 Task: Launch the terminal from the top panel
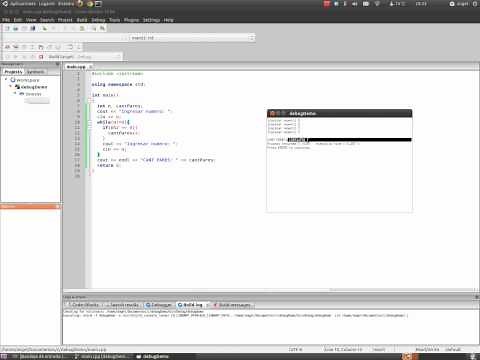point(99,4)
